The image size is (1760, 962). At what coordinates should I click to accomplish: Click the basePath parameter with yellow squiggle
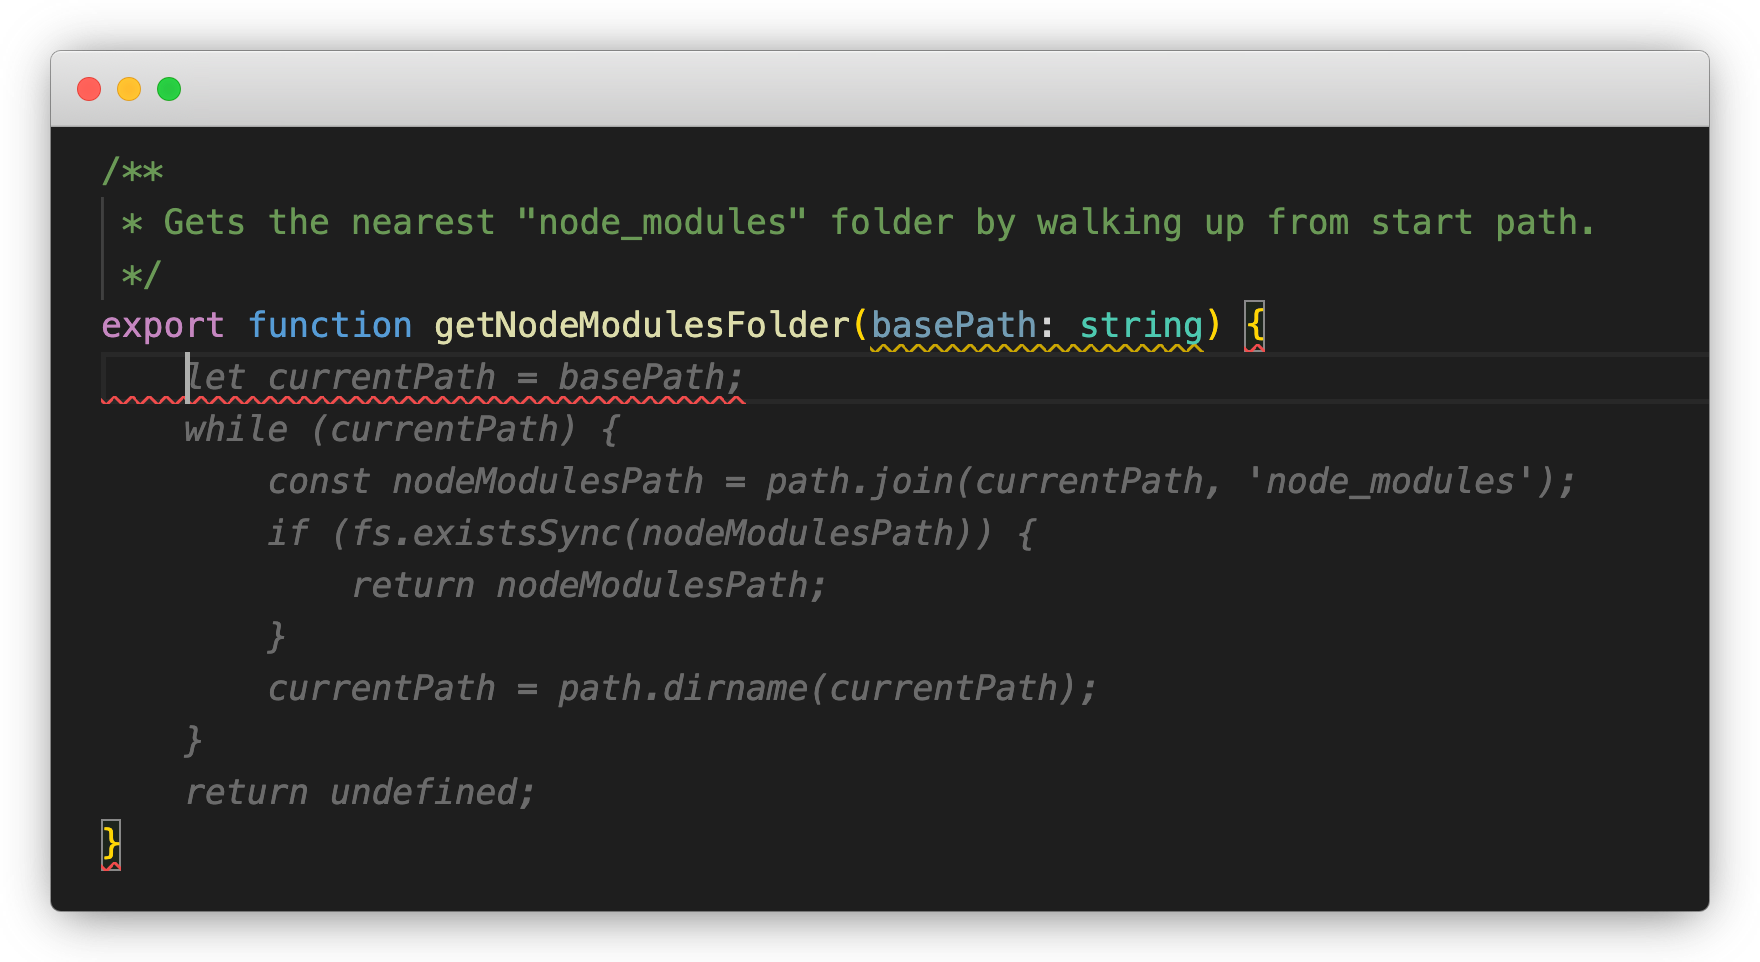tap(953, 326)
